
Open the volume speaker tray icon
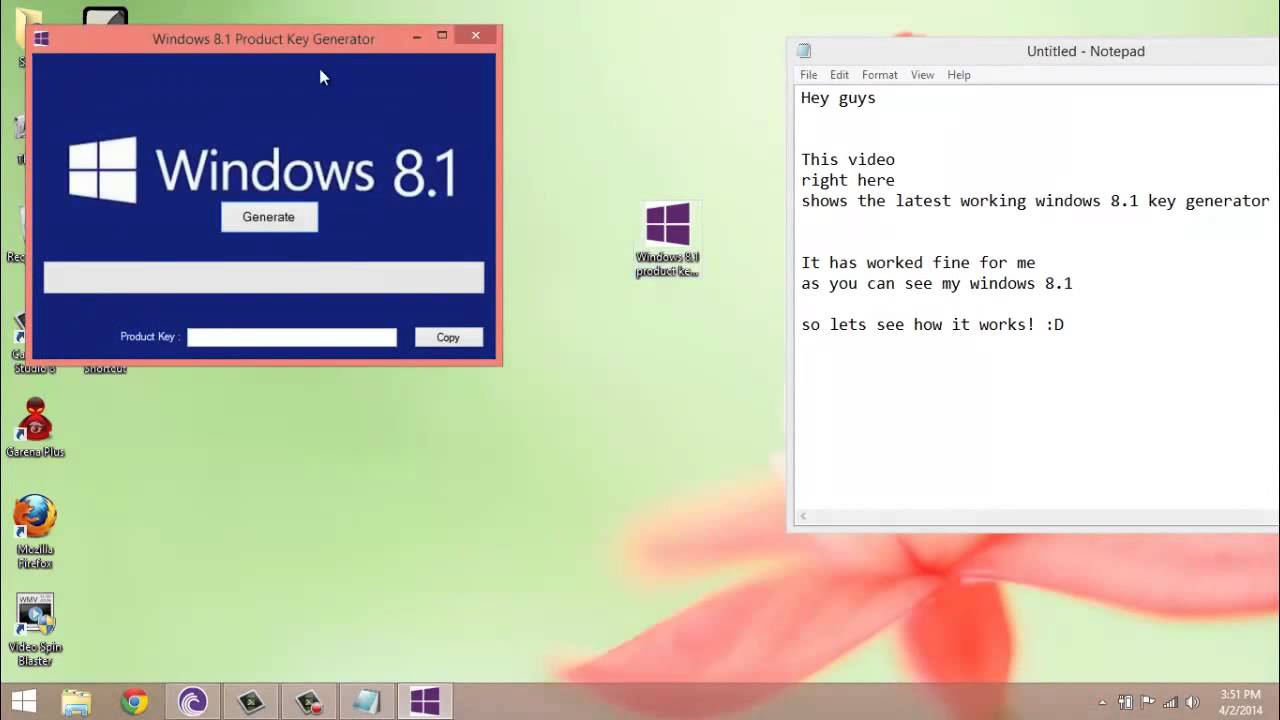click(x=1192, y=702)
